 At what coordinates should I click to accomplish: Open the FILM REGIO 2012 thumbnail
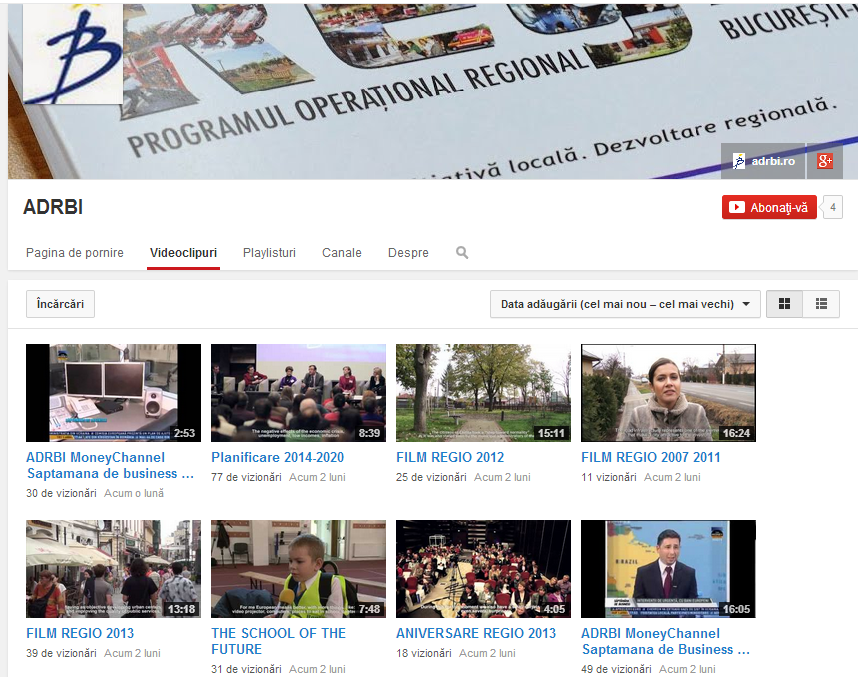[483, 393]
